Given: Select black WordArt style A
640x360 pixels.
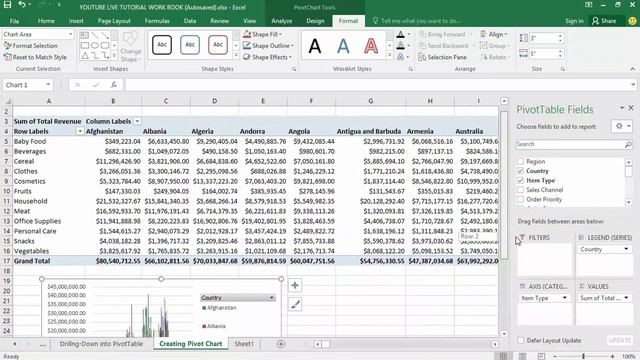Looking at the screenshot, I should pos(315,46).
